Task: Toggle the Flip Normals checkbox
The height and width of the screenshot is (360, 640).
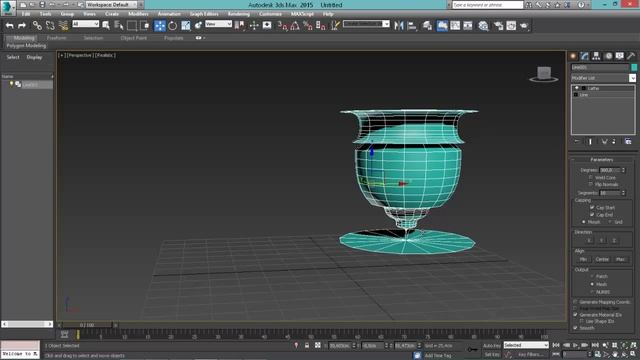Action: 591,184
